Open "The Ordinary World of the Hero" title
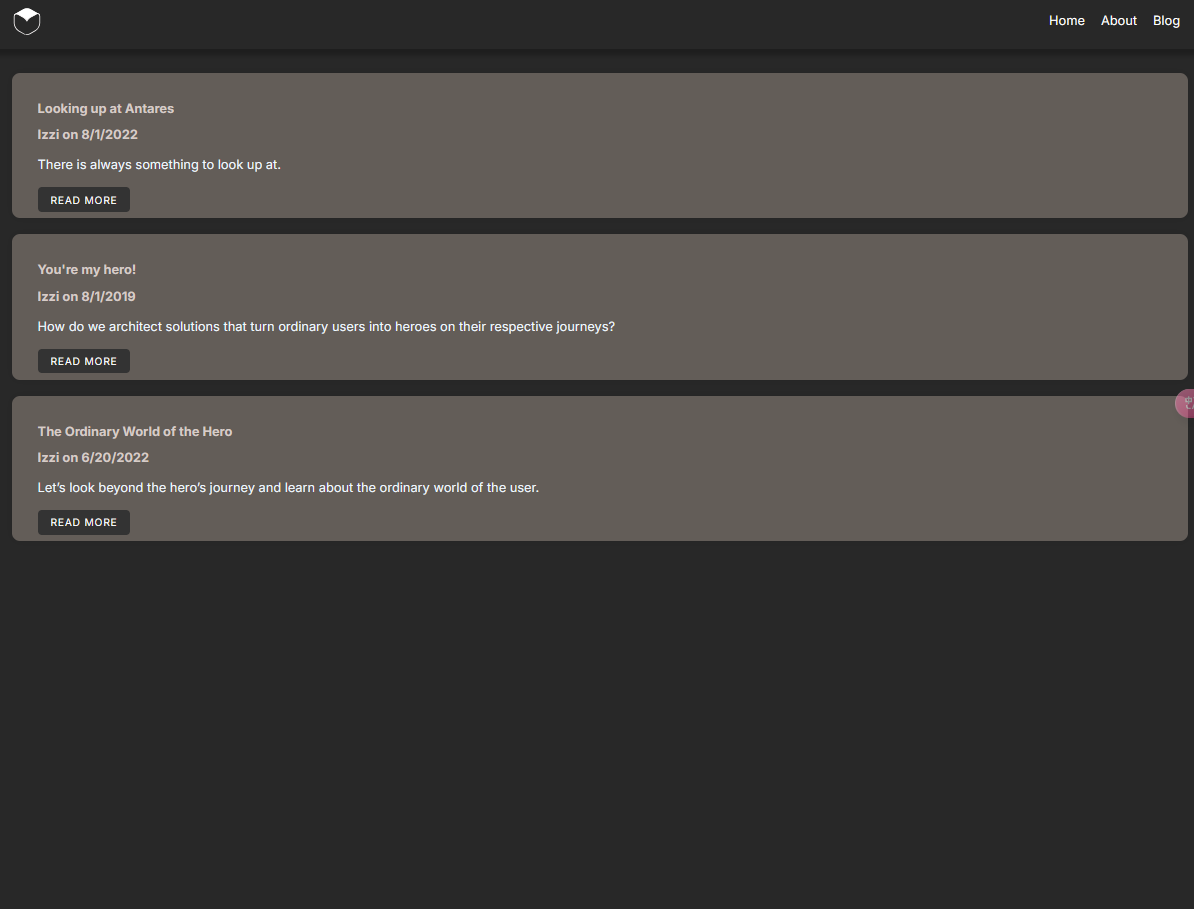 pyautogui.click(x=135, y=431)
